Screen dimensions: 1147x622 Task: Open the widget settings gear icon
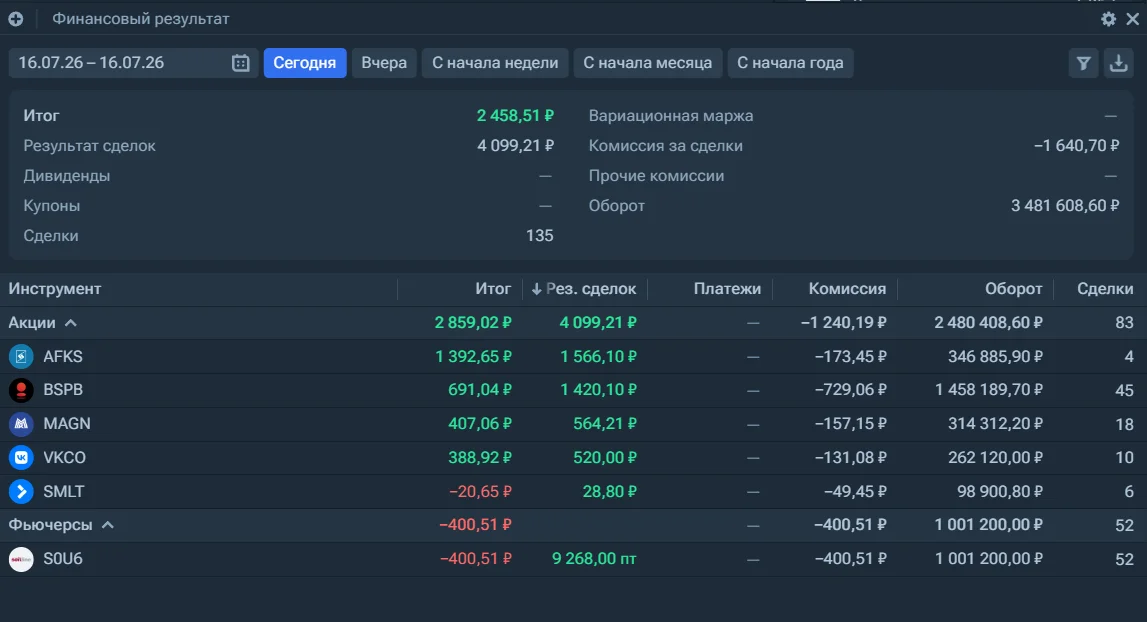pyautogui.click(x=1108, y=19)
